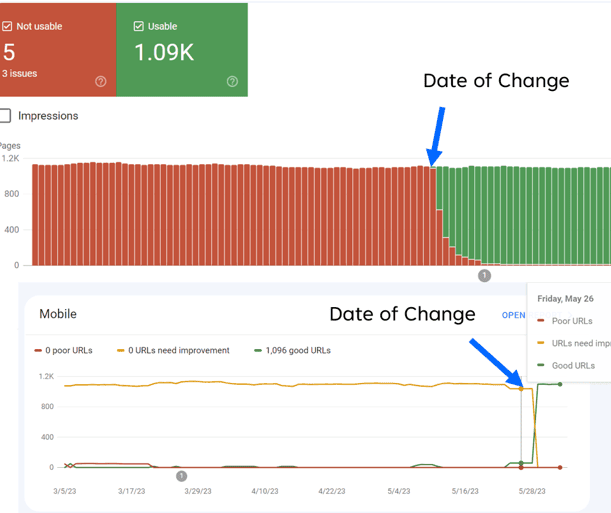Click the red data point at chart end
611x513 pixels.
coord(560,467)
